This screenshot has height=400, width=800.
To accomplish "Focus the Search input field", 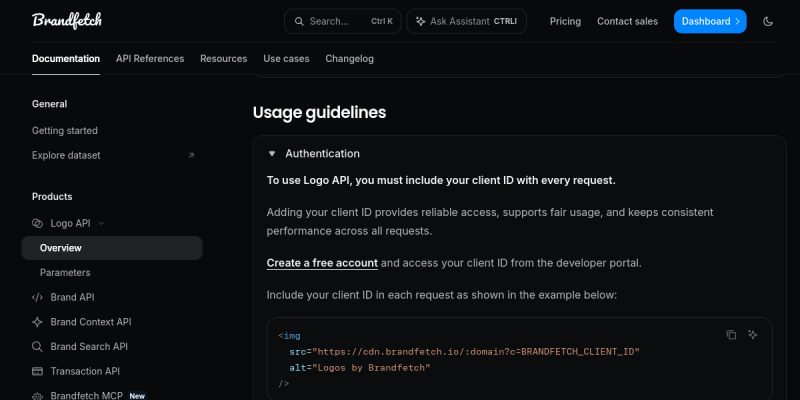I will [x=342, y=21].
